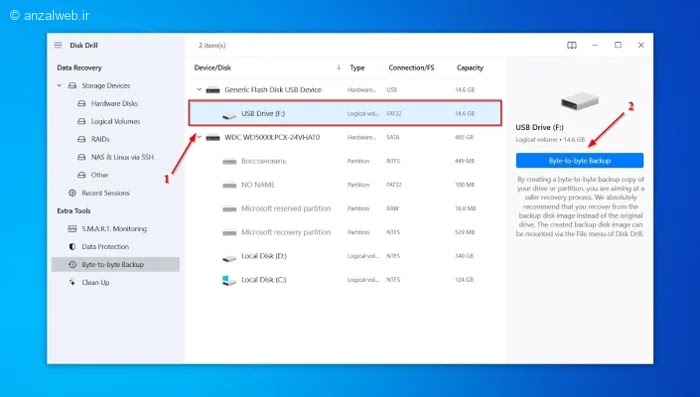Select Hardware Disks in sidebar
This screenshot has height=397, width=700.
tap(114, 103)
